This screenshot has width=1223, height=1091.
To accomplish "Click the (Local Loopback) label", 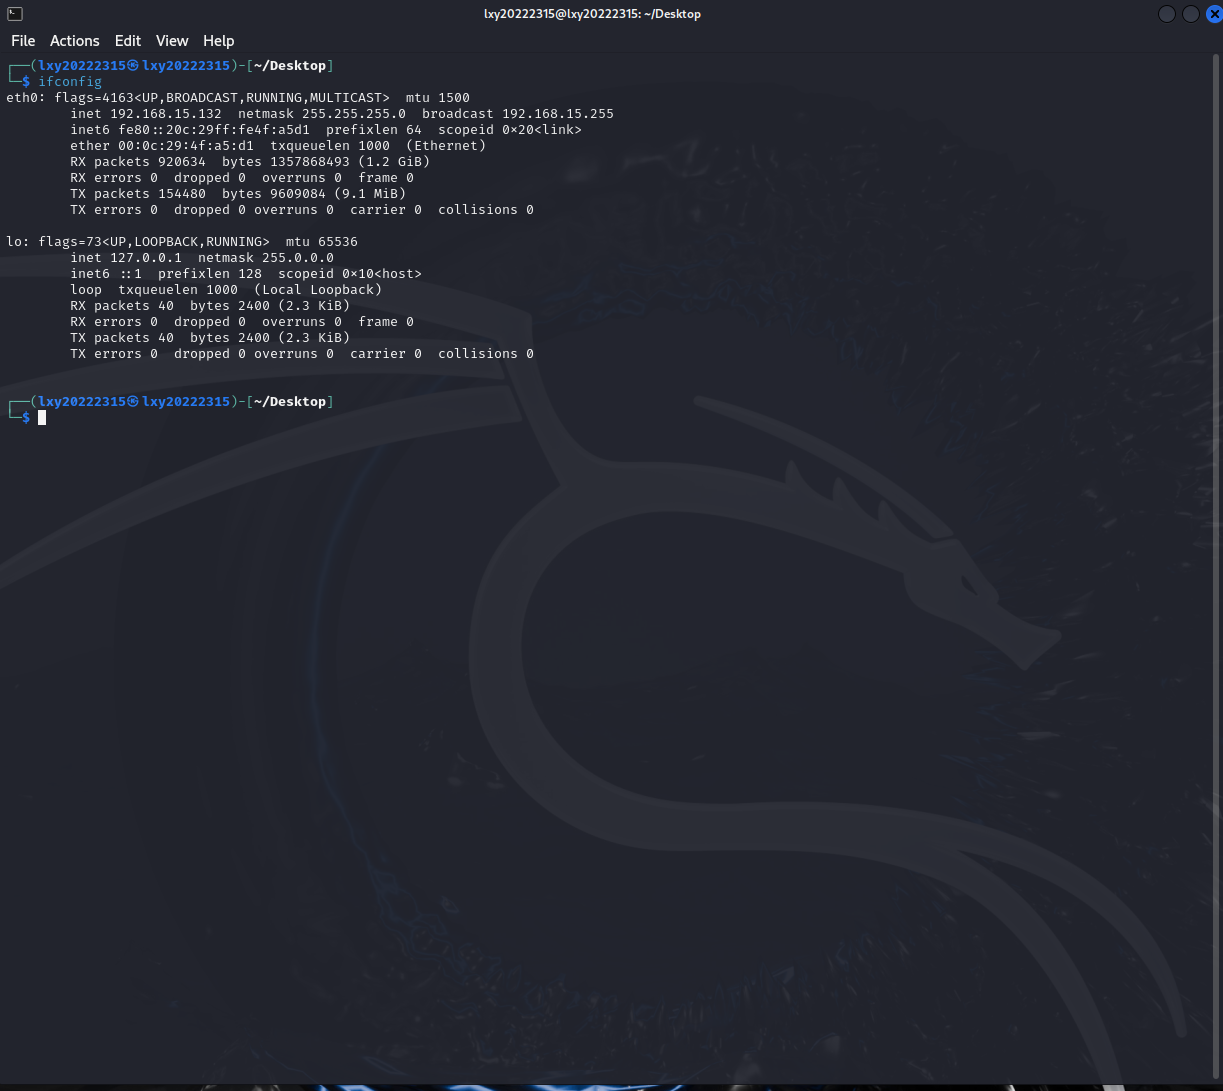I will [318, 290].
